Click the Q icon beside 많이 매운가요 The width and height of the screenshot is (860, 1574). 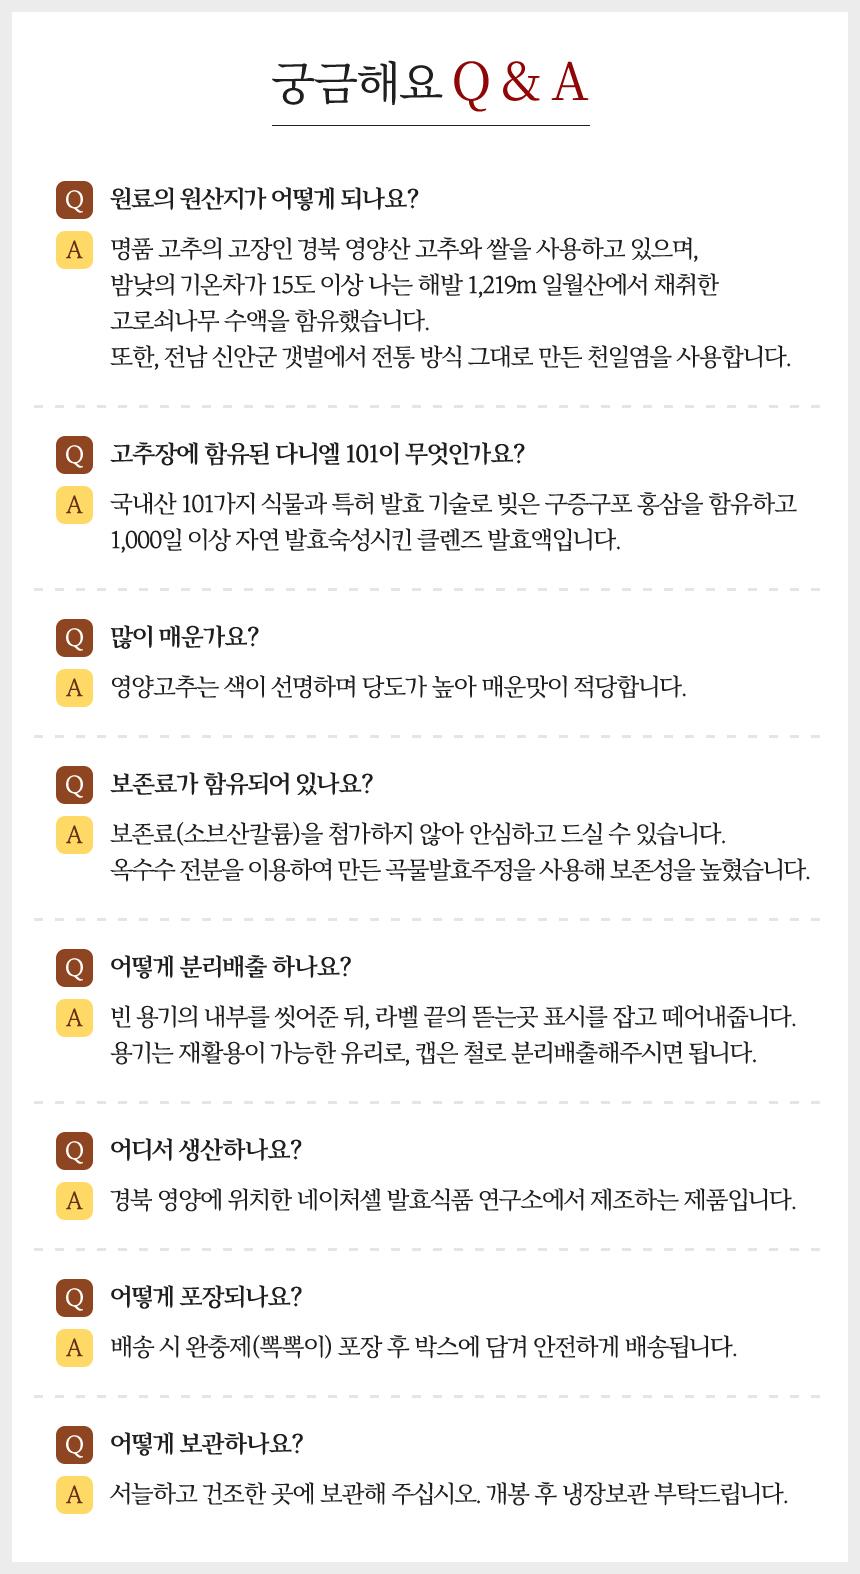pos(74,638)
